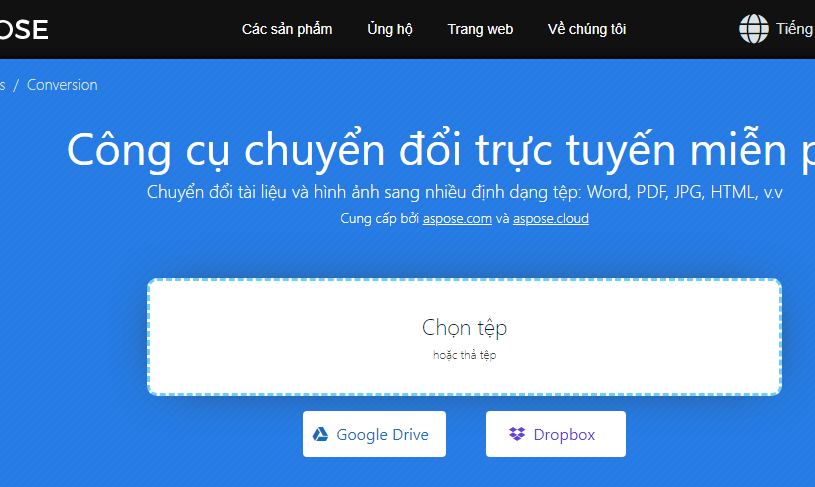Follow the aspose.com link

click(457, 218)
